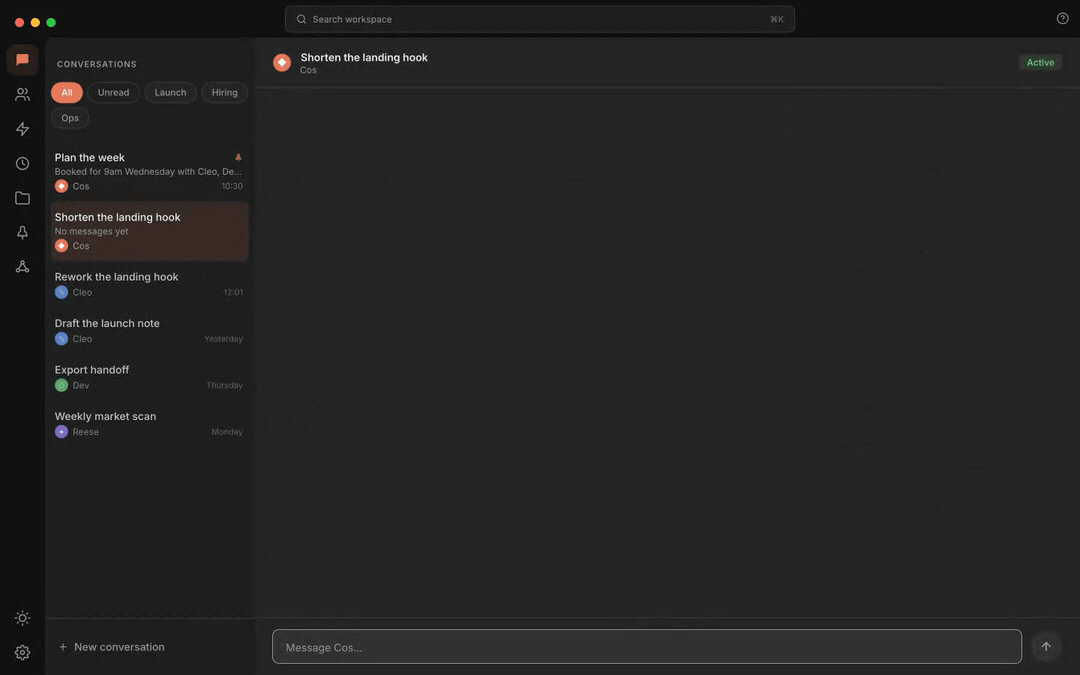
Task: Open the Draft the launch note conversation
Action: click(149, 331)
